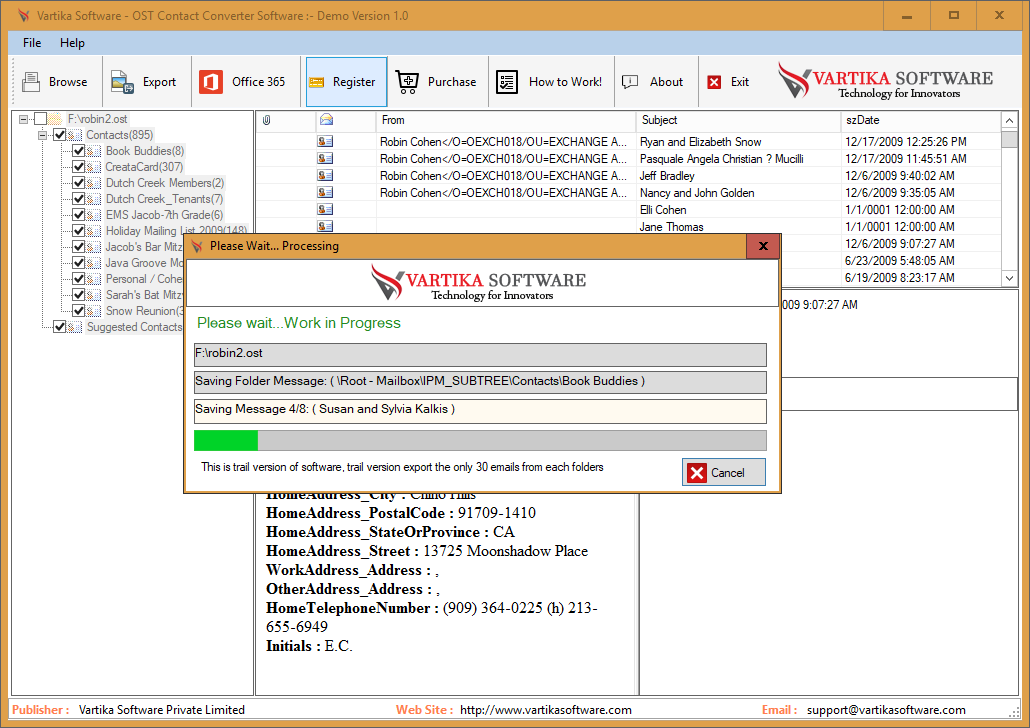Click the Saving Message 4/8 status field

480,411
